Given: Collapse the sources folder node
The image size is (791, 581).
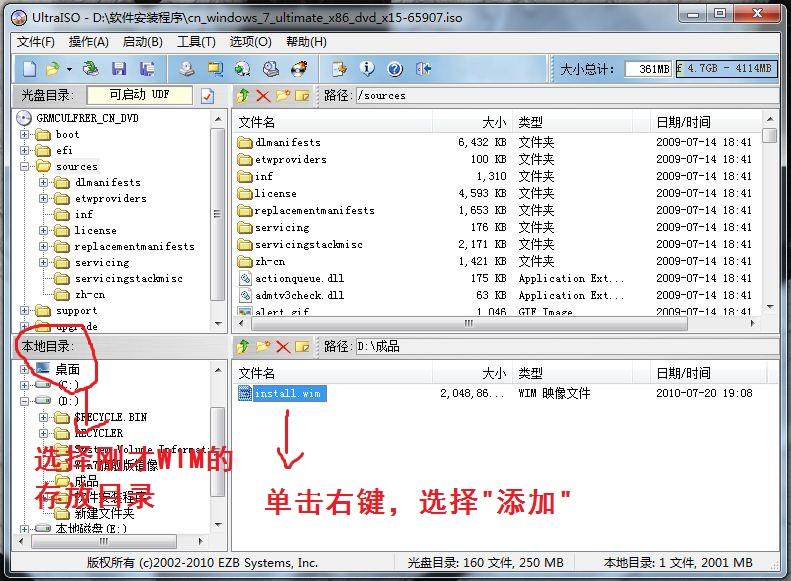Looking at the screenshot, I should [24, 166].
